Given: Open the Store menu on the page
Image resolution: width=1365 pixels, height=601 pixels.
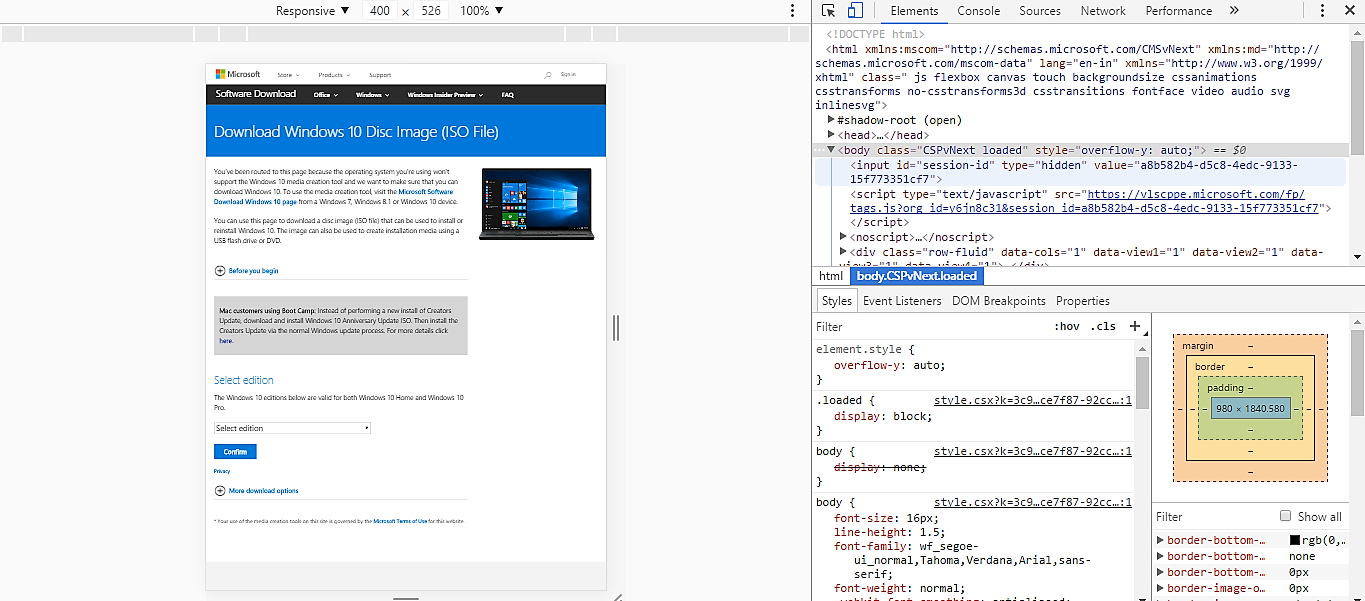Looking at the screenshot, I should click(x=287, y=75).
